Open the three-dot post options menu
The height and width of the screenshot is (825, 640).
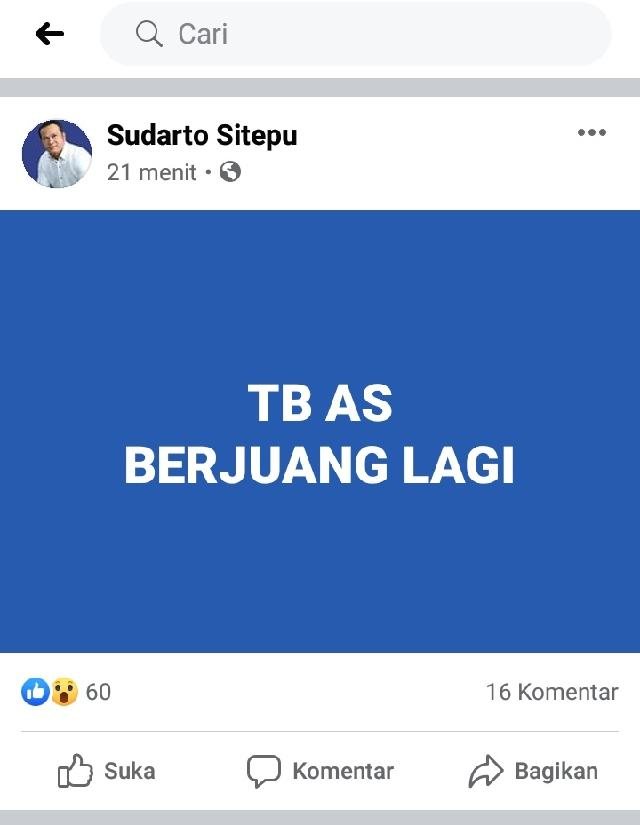pyautogui.click(x=592, y=133)
